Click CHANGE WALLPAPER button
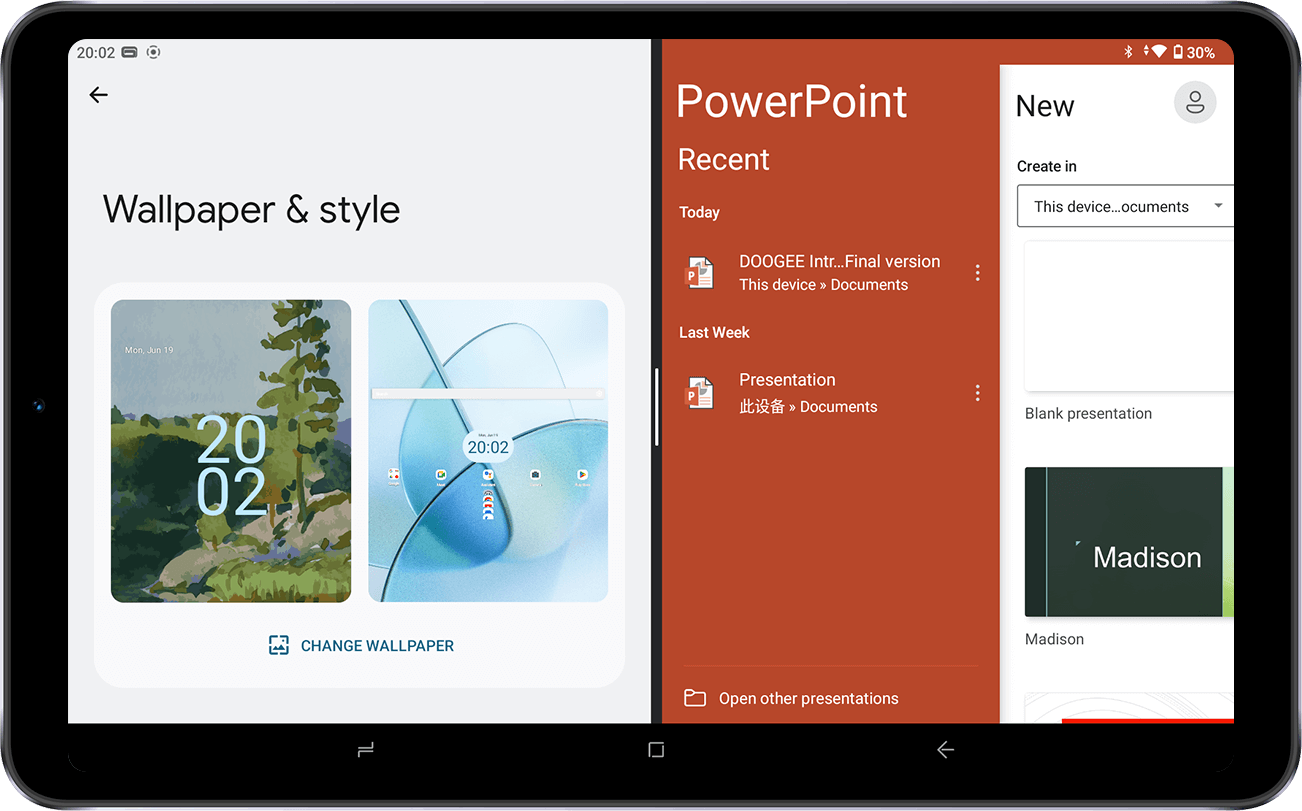 click(x=377, y=646)
